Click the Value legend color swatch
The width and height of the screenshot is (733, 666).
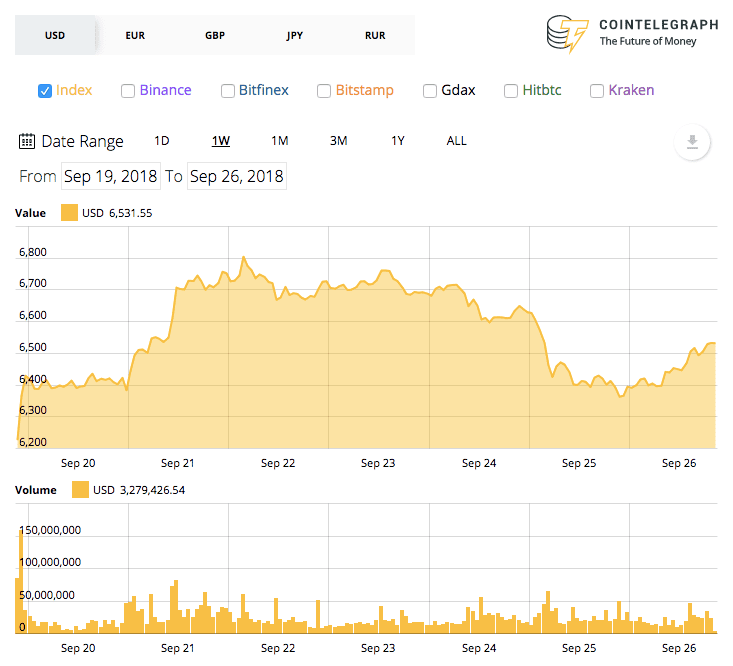point(69,213)
